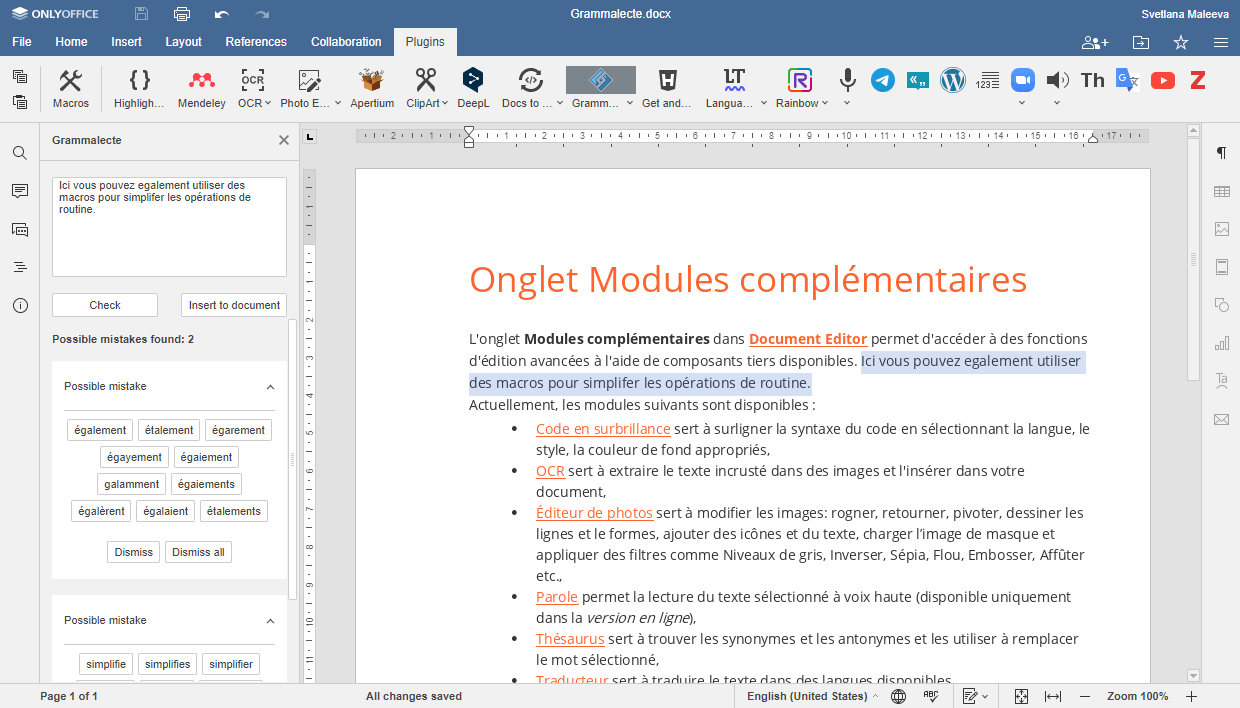Open the Comments sidebar panel
This screenshot has height=708, width=1240.
20,191
